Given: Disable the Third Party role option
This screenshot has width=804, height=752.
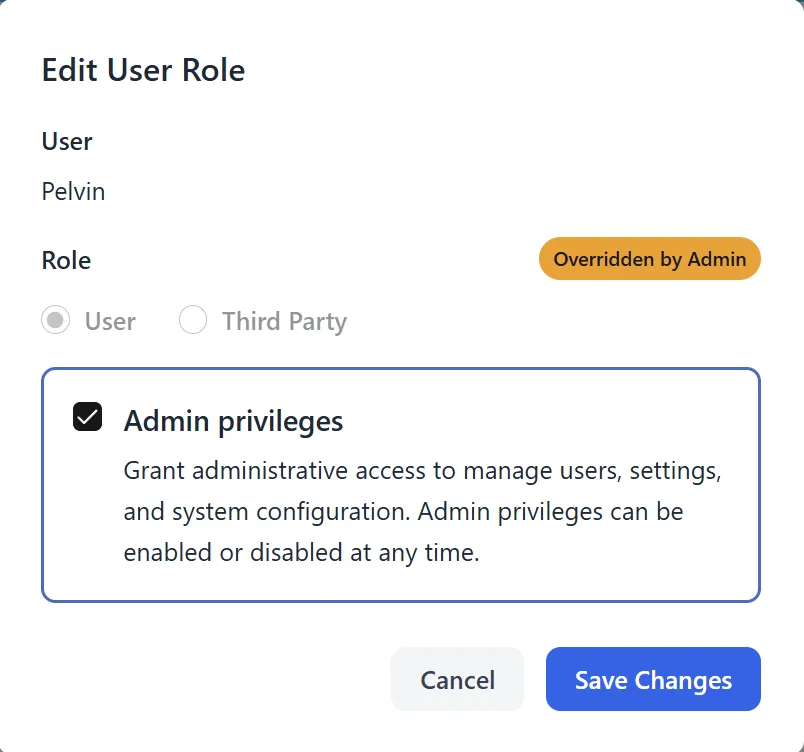Looking at the screenshot, I should [192, 321].
